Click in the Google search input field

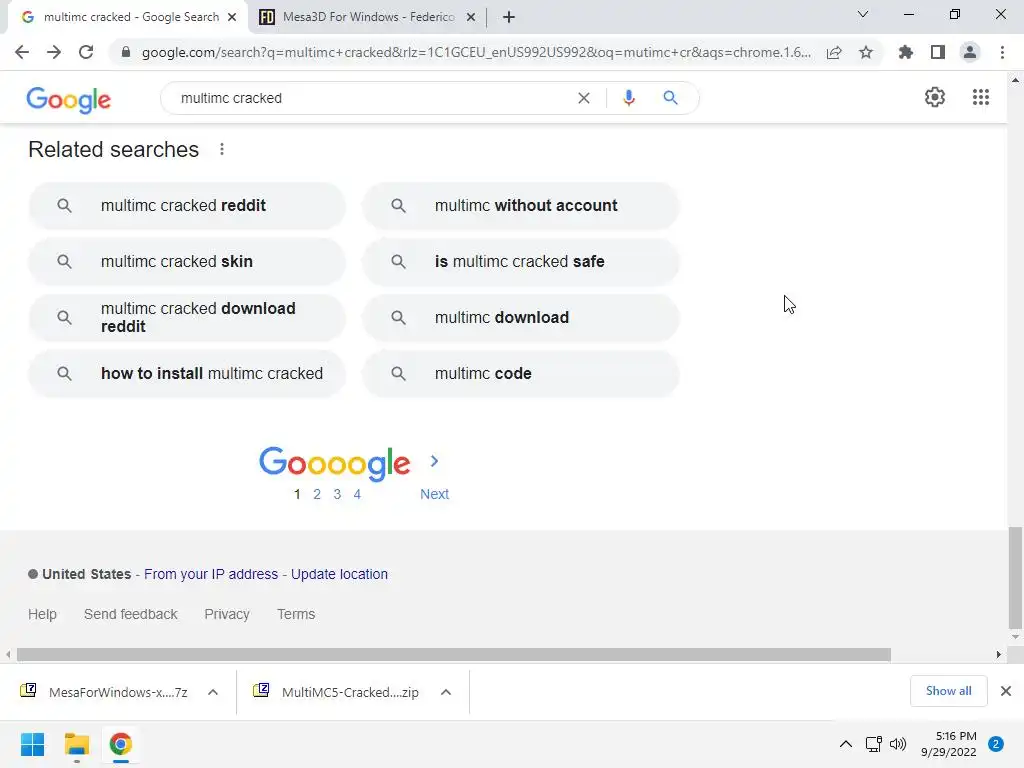coord(370,98)
